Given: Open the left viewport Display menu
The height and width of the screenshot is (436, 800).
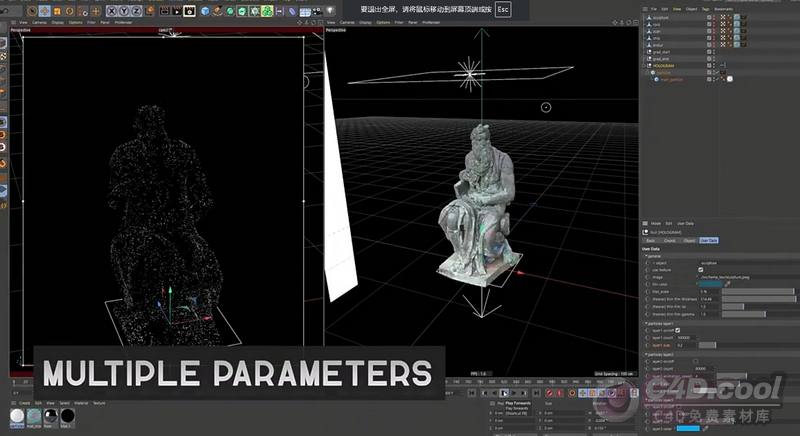Looking at the screenshot, I should tap(58, 22).
